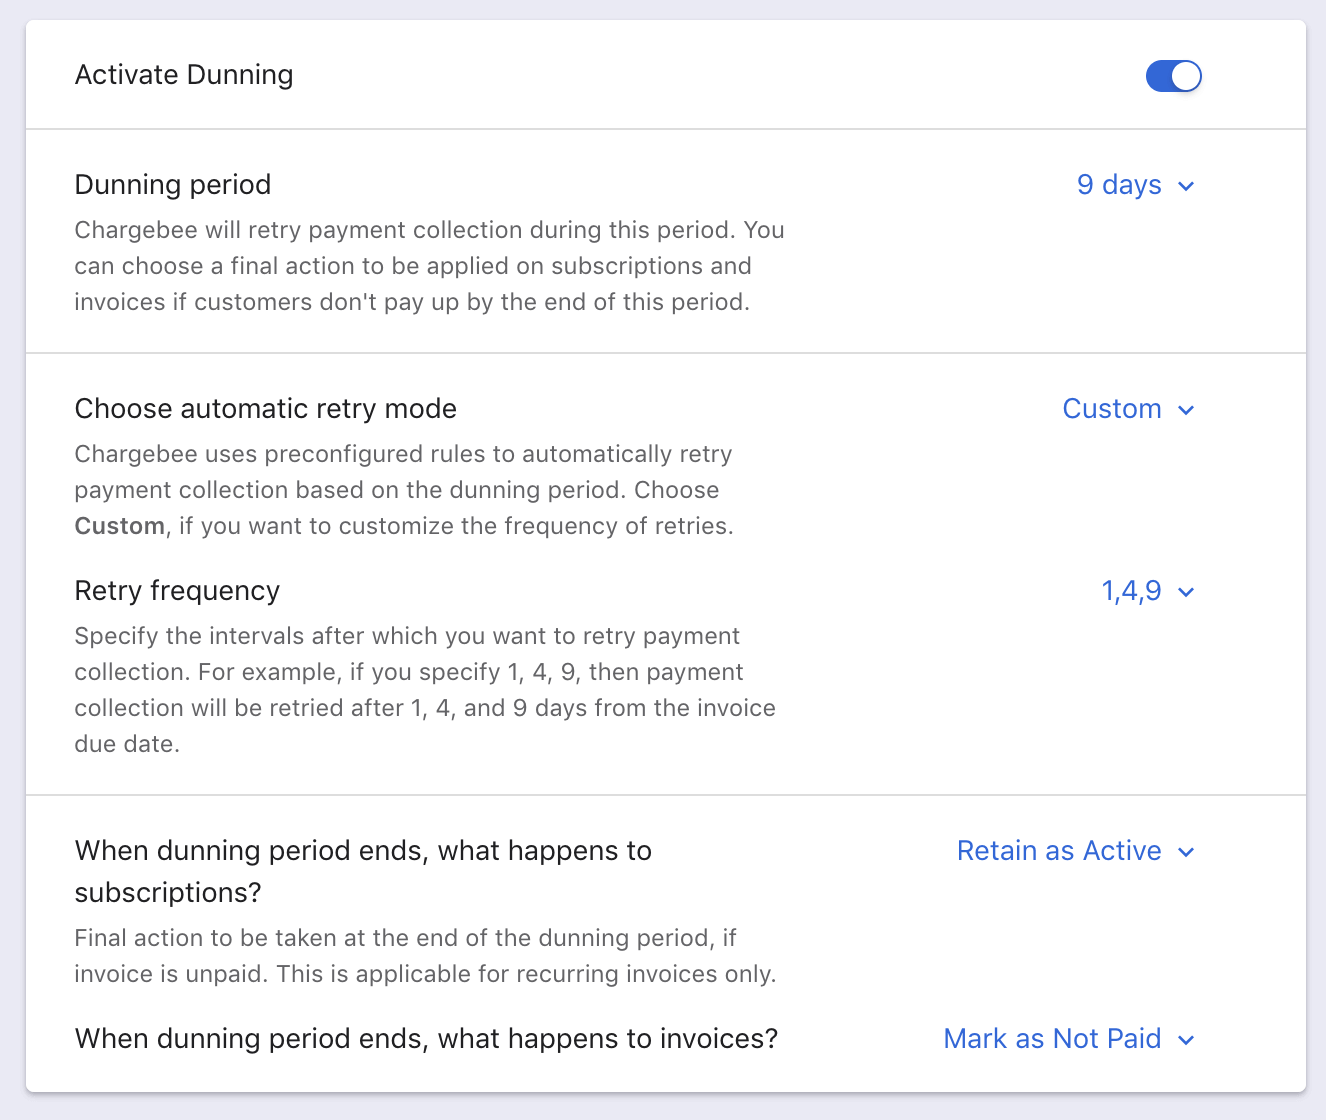
Task: Click the Retry frequency heading
Action: 177,591
